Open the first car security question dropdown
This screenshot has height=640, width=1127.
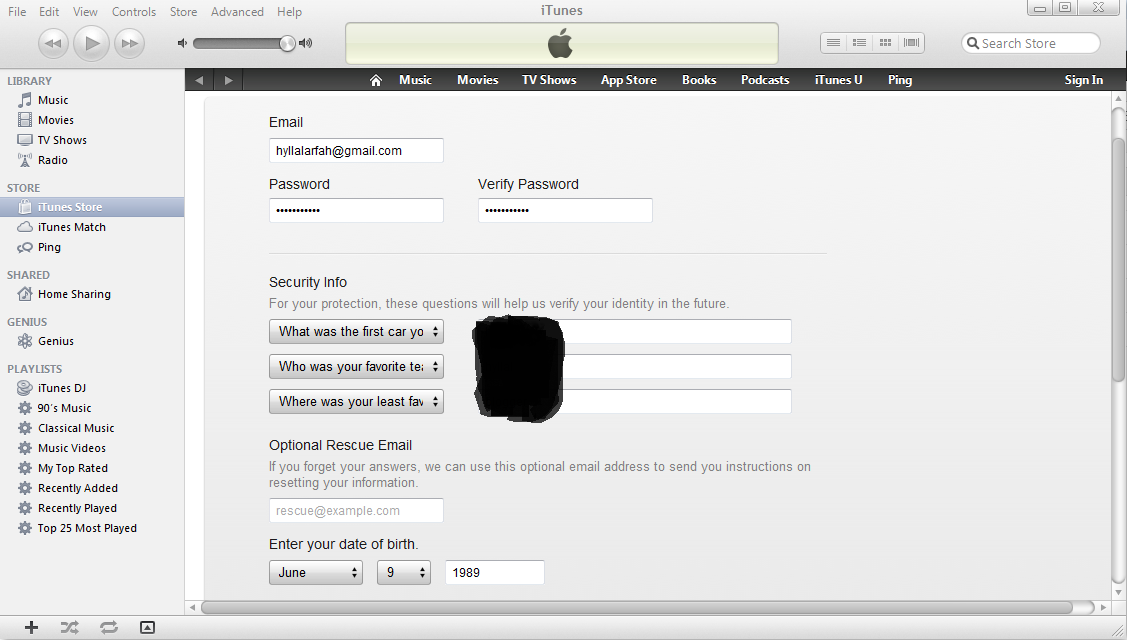(x=356, y=332)
